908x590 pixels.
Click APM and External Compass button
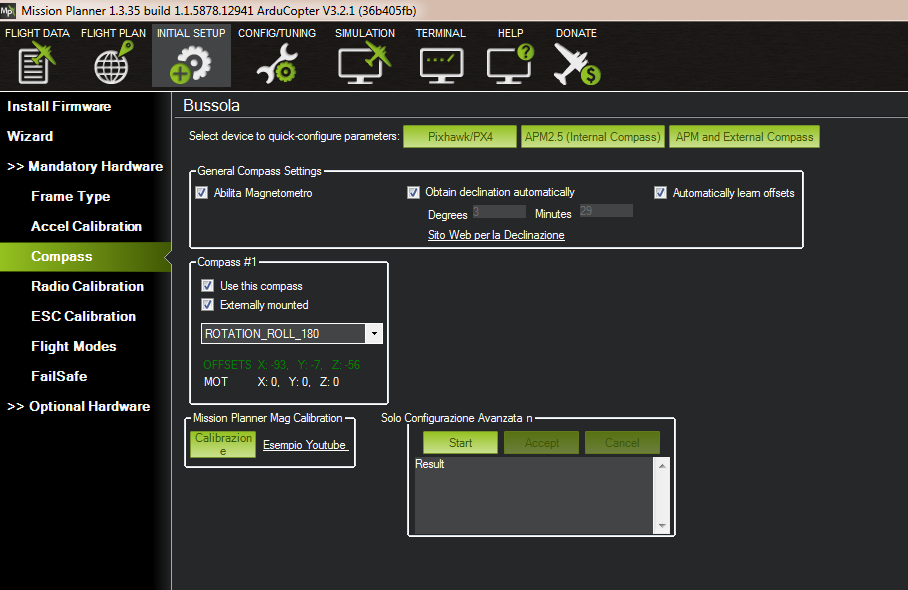pos(744,137)
